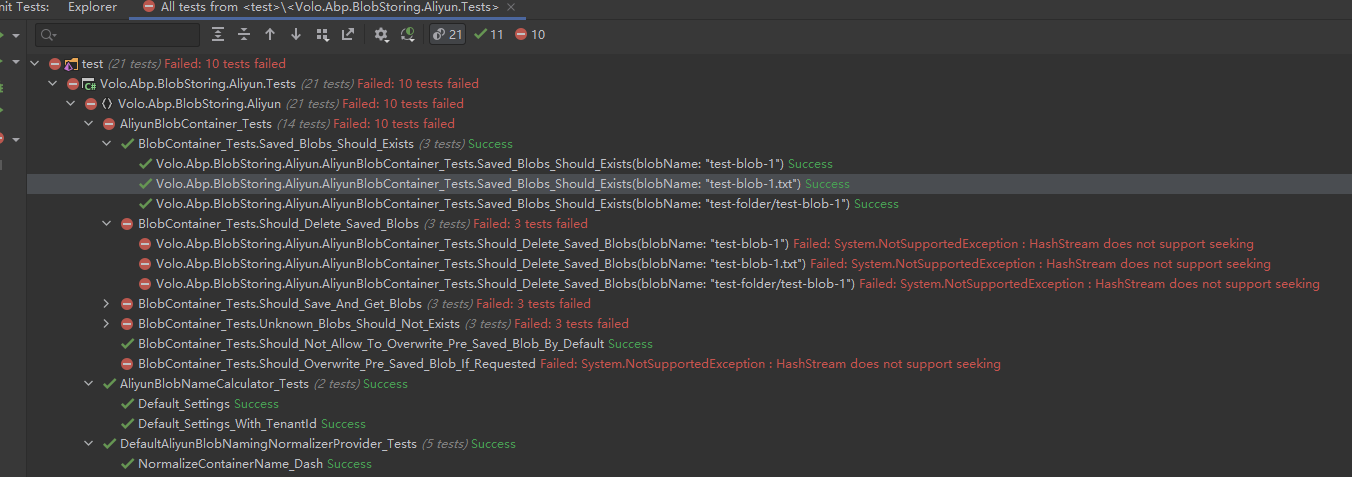
Task: Click the failed icon beside AliyunBlobContainer_Tests
Action: click(109, 124)
